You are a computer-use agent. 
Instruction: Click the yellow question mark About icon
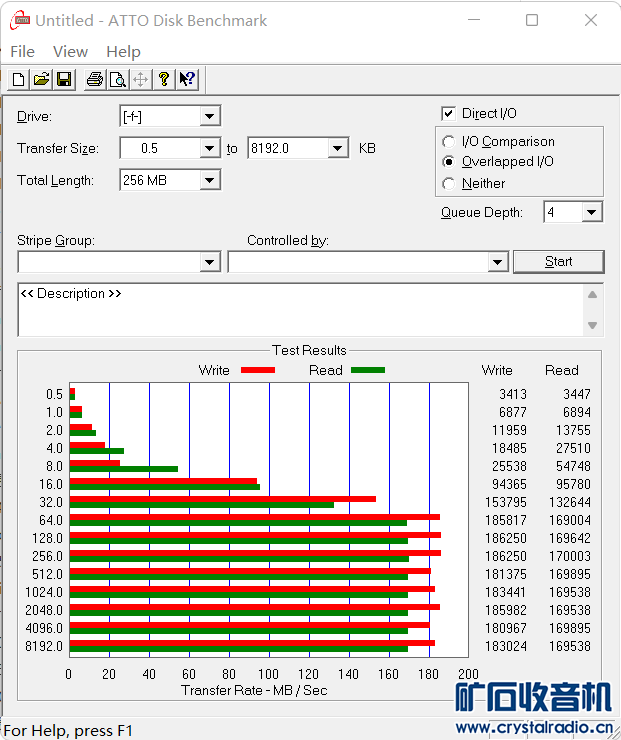click(x=164, y=80)
